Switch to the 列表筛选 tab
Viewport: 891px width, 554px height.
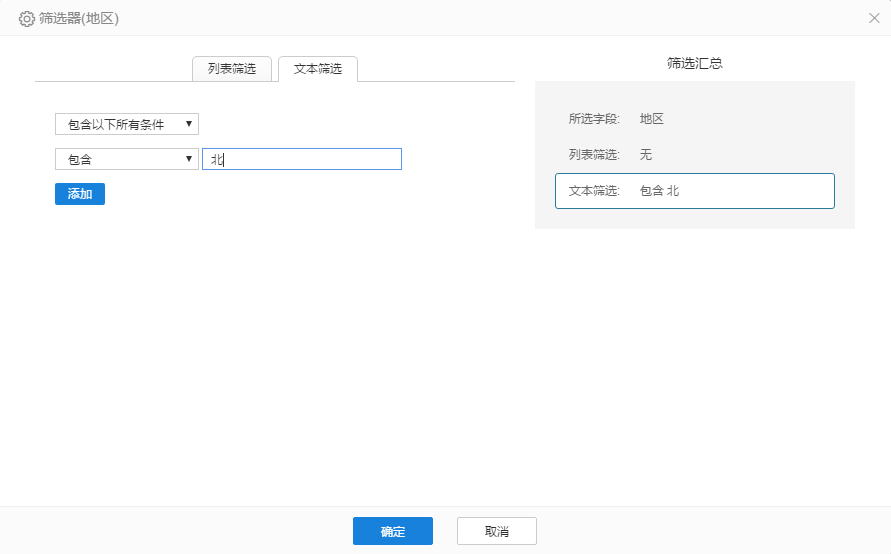point(231,69)
